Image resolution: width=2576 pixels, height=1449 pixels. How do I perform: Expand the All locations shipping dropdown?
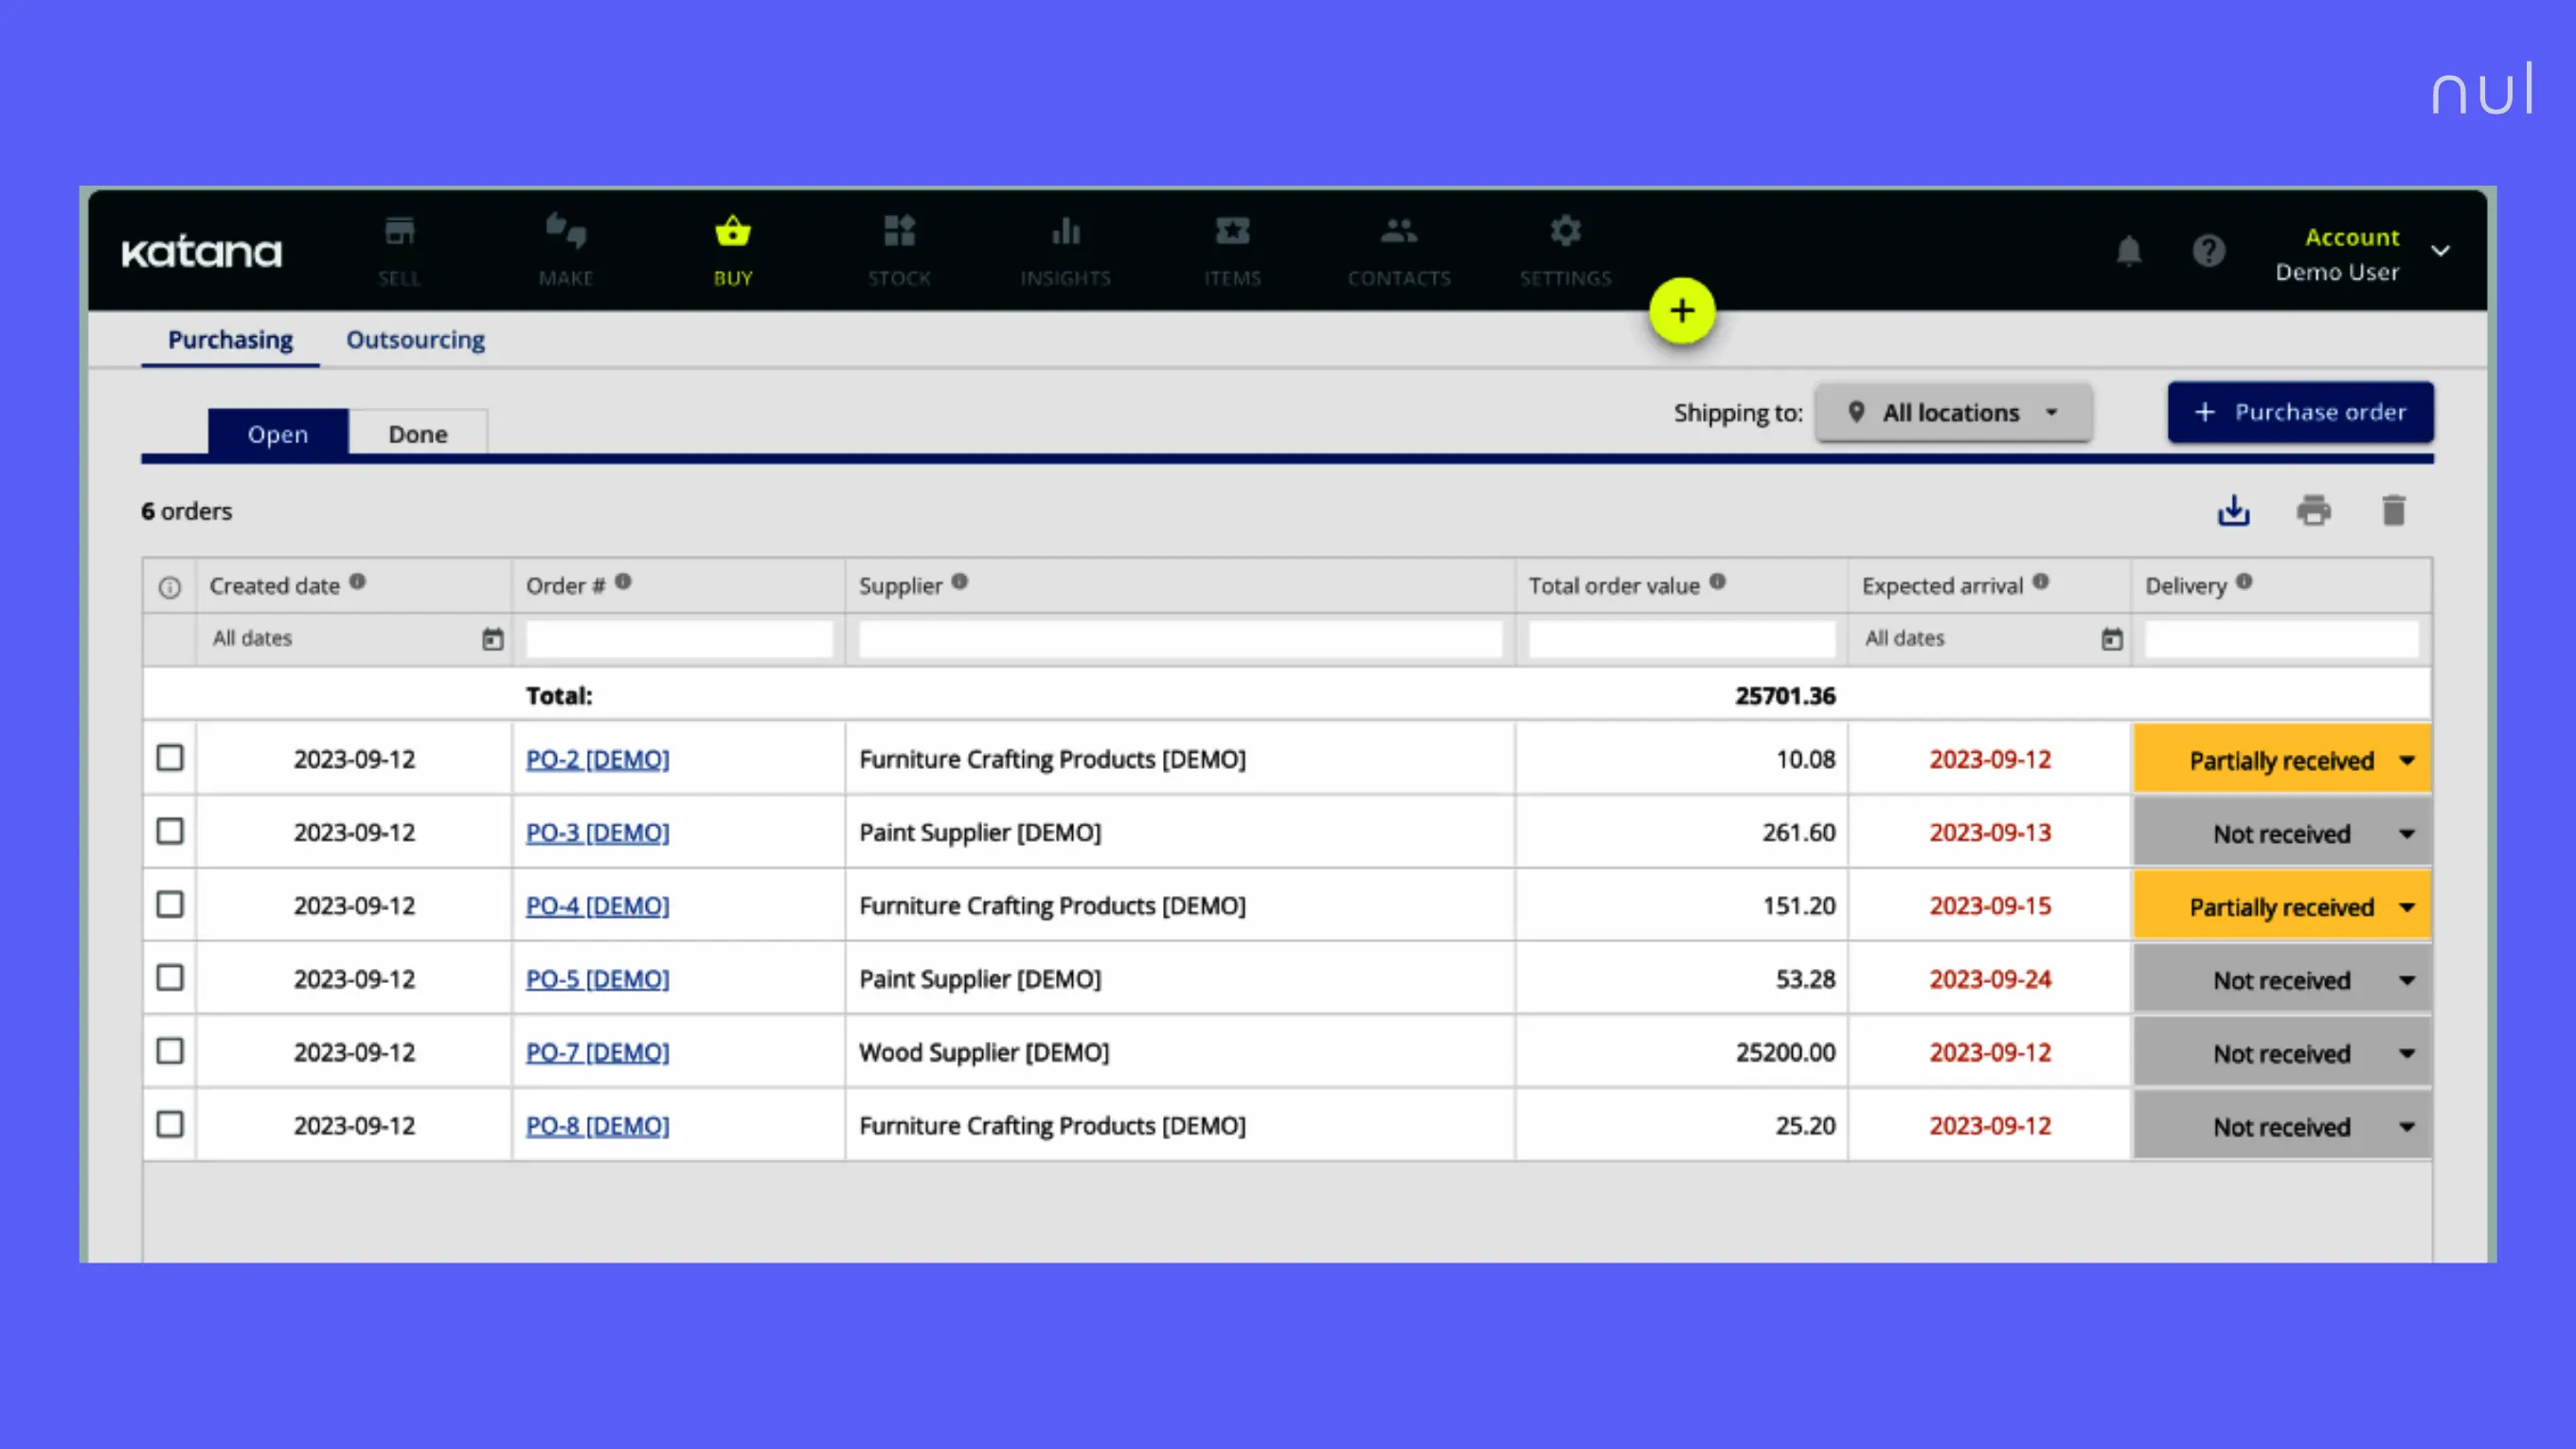click(x=1953, y=413)
